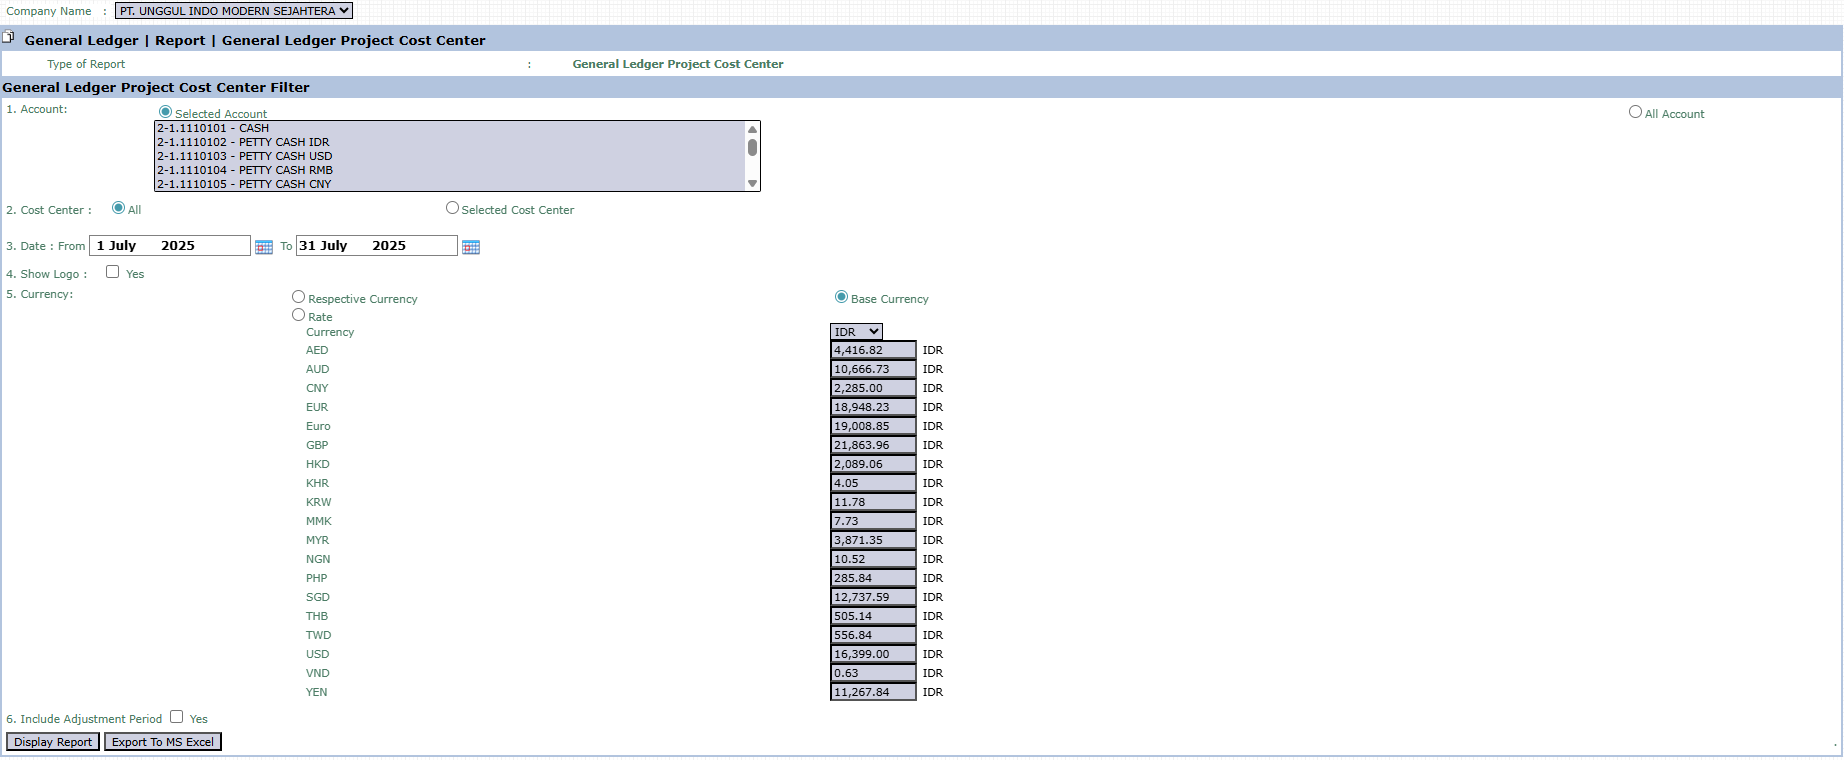
Task: Click the page icon beside General Ledger title
Action: point(8,38)
